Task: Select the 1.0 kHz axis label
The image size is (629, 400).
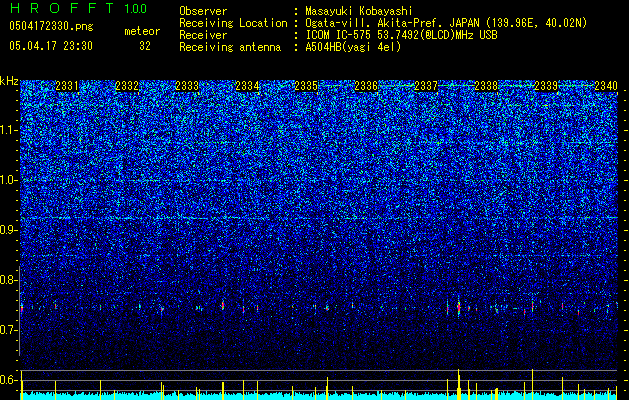Action: point(9,180)
